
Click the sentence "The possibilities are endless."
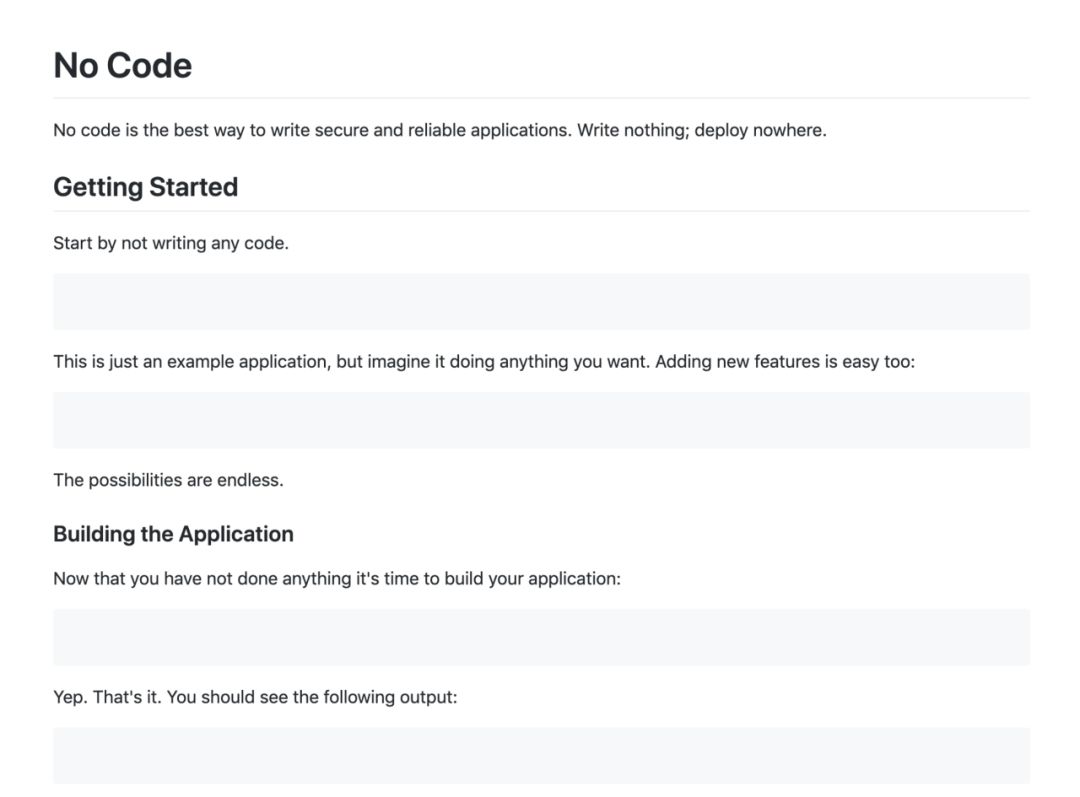(168, 480)
